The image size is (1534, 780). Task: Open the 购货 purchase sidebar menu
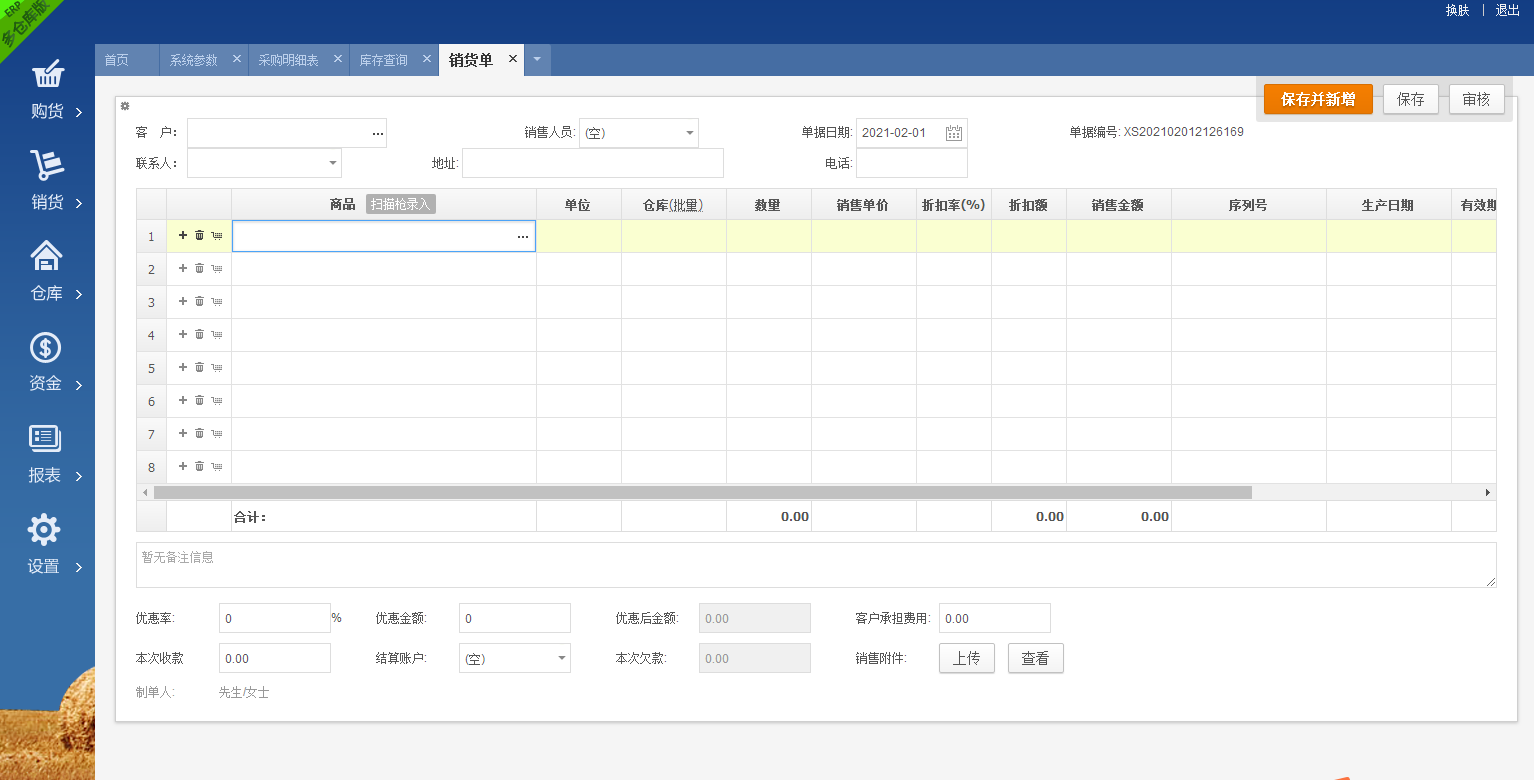(x=47, y=91)
